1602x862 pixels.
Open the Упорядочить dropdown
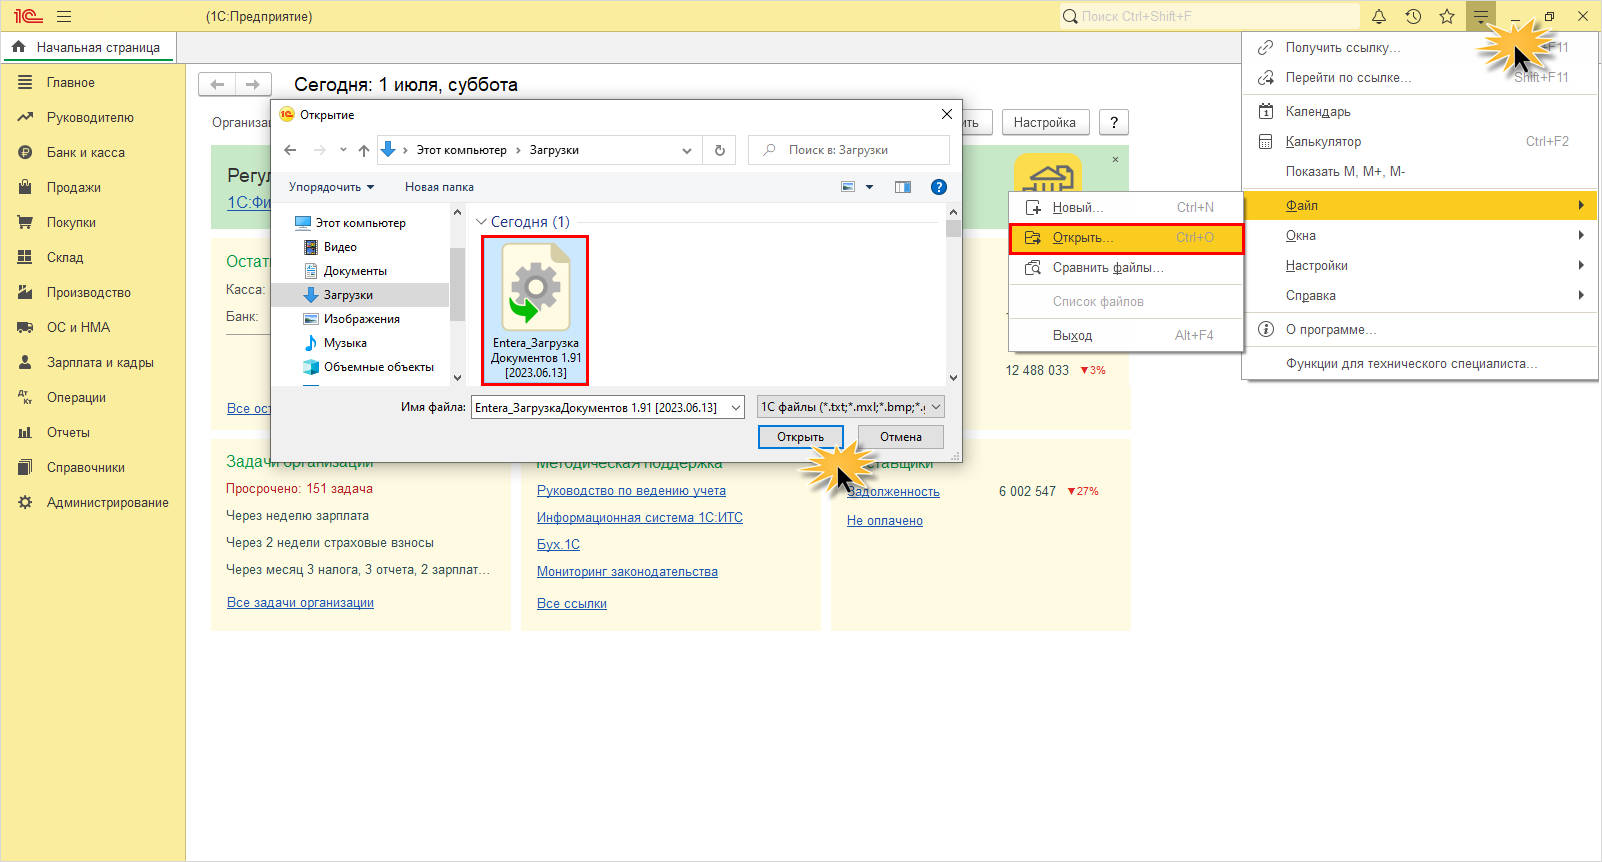[x=331, y=187]
